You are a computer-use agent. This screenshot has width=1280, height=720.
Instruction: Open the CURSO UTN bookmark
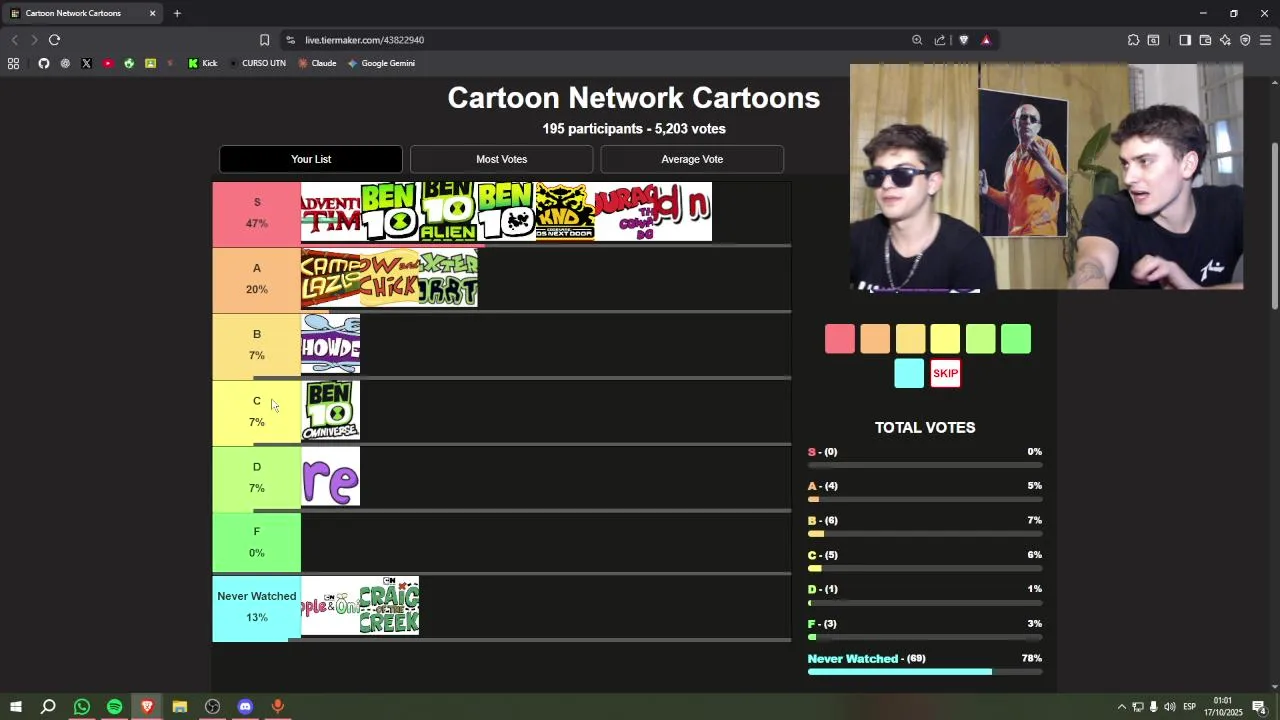click(257, 63)
